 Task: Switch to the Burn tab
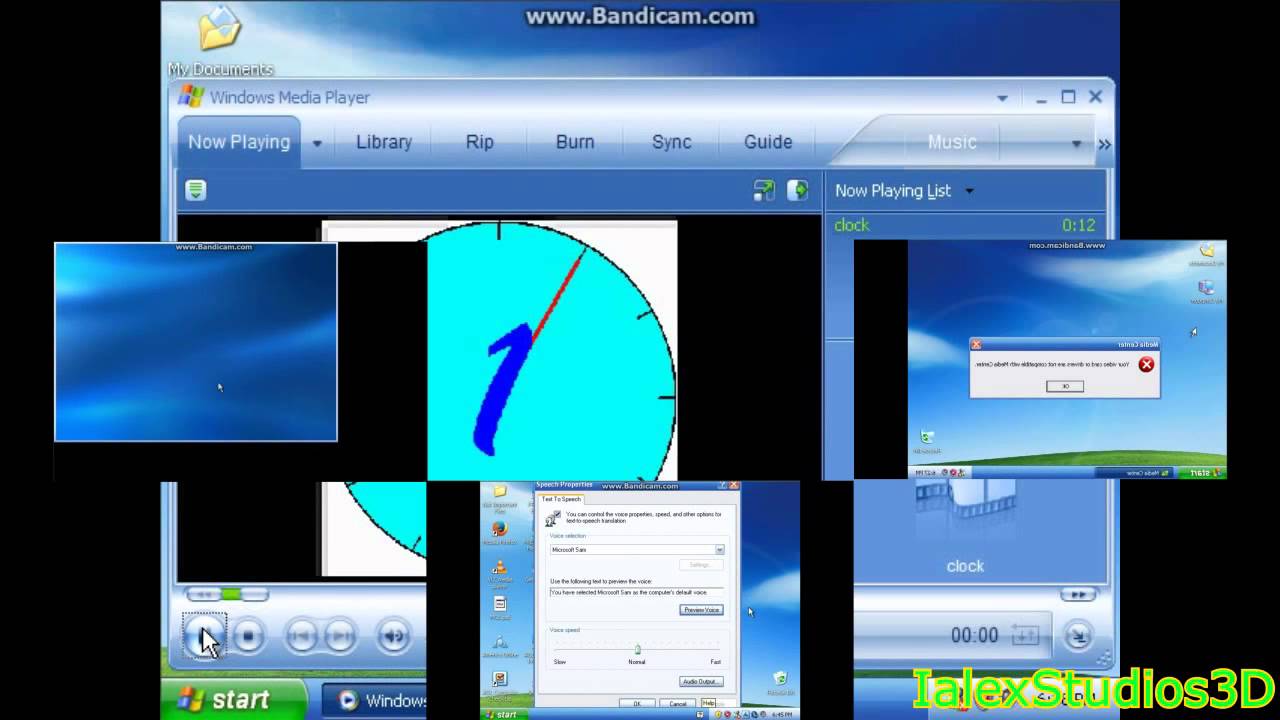(575, 142)
